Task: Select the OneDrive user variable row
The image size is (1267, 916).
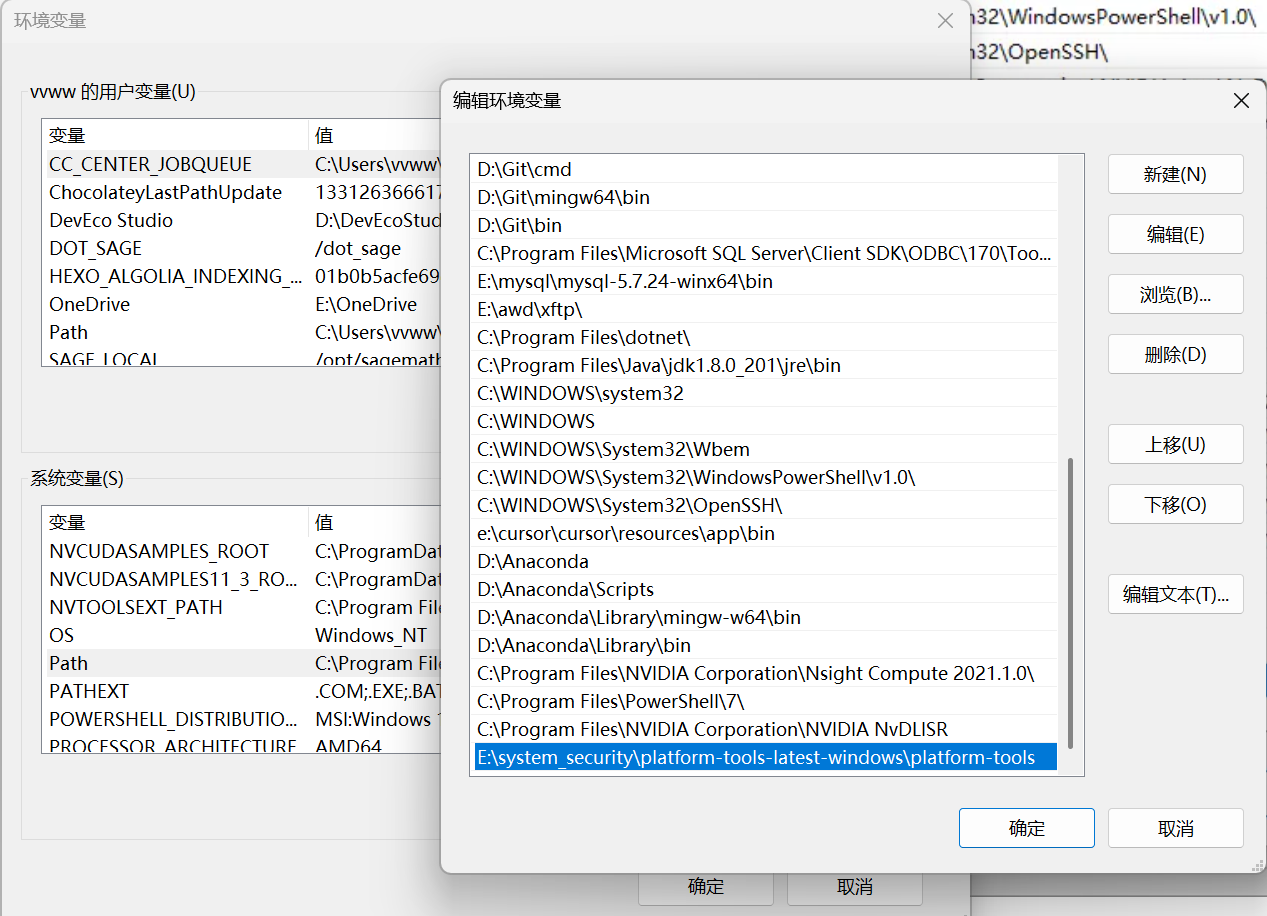Action: [x=90, y=305]
